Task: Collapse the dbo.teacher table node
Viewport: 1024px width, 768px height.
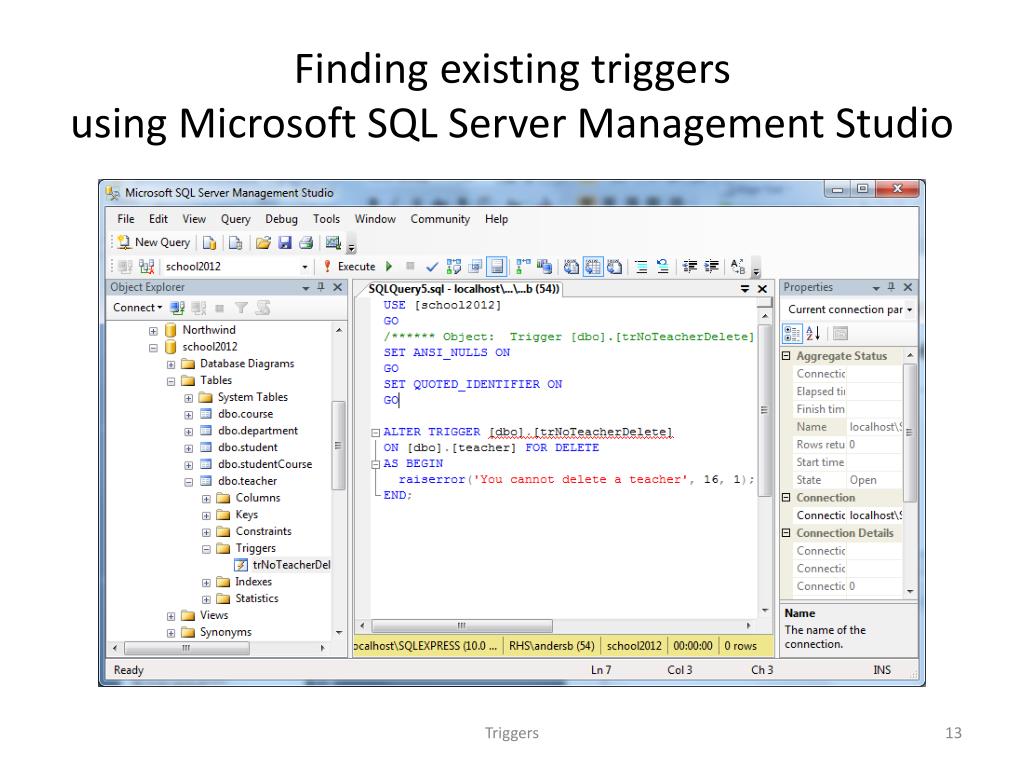Action: pos(188,482)
